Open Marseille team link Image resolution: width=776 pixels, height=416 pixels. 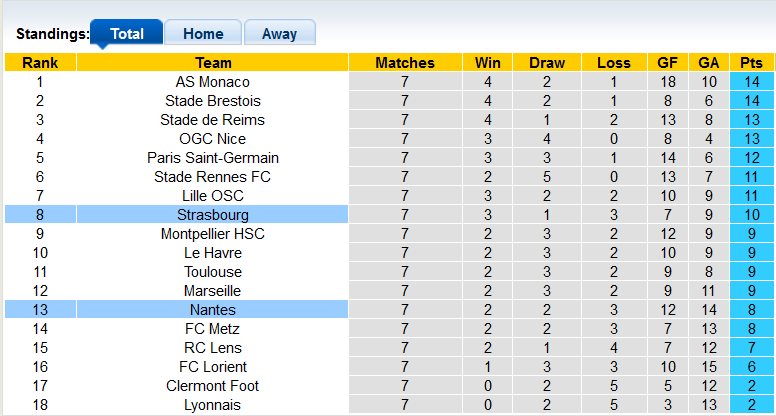pyautogui.click(x=213, y=291)
